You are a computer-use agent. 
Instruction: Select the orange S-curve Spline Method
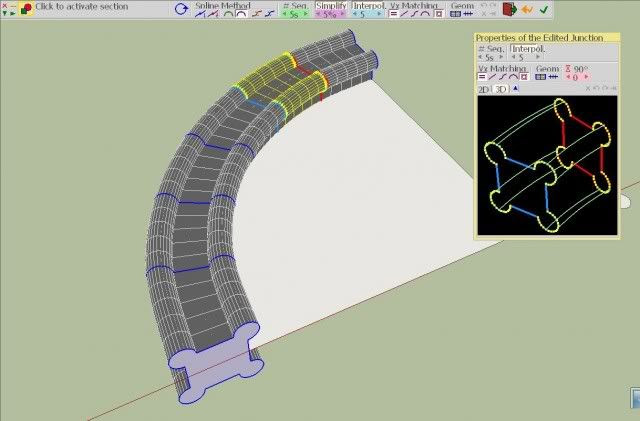(256, 14)
